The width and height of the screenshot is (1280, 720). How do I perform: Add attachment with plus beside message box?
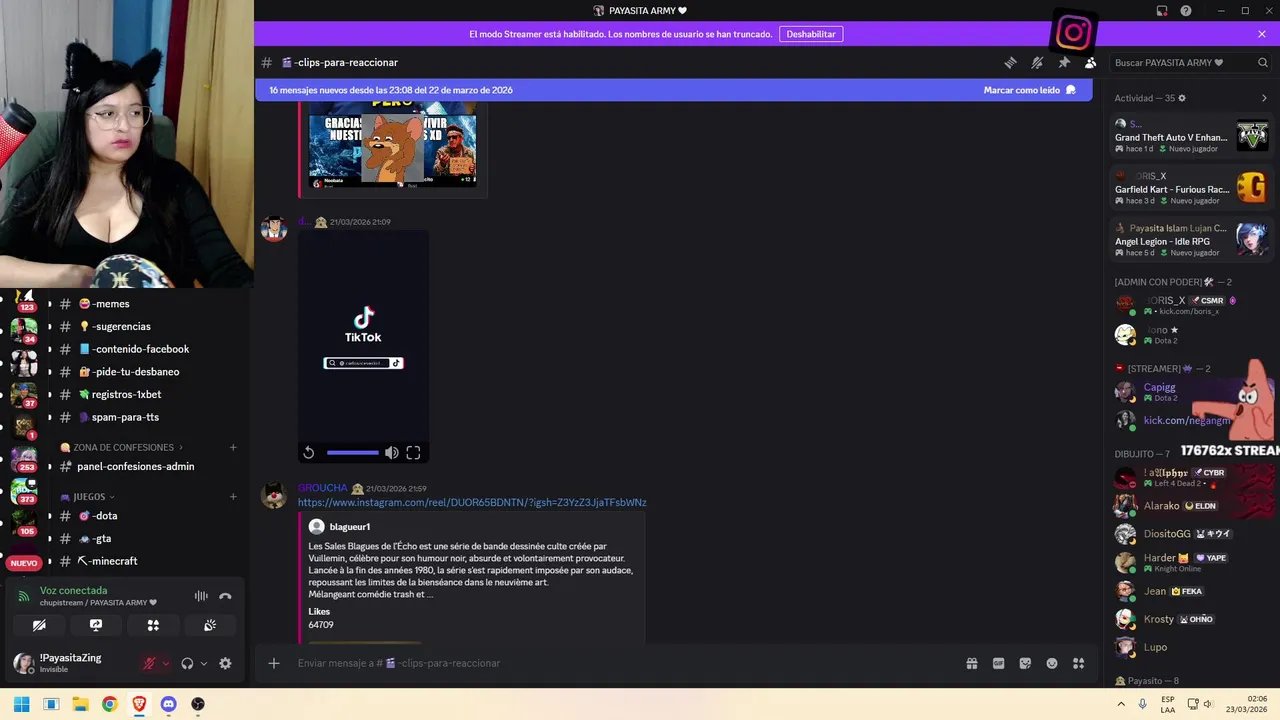274,663
